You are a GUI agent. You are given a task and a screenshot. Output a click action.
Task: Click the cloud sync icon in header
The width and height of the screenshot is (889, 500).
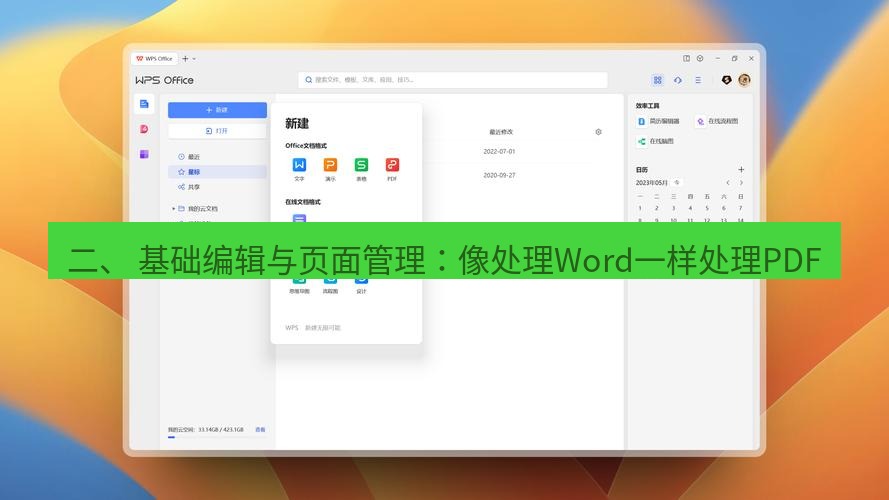(x=678, y=80)
